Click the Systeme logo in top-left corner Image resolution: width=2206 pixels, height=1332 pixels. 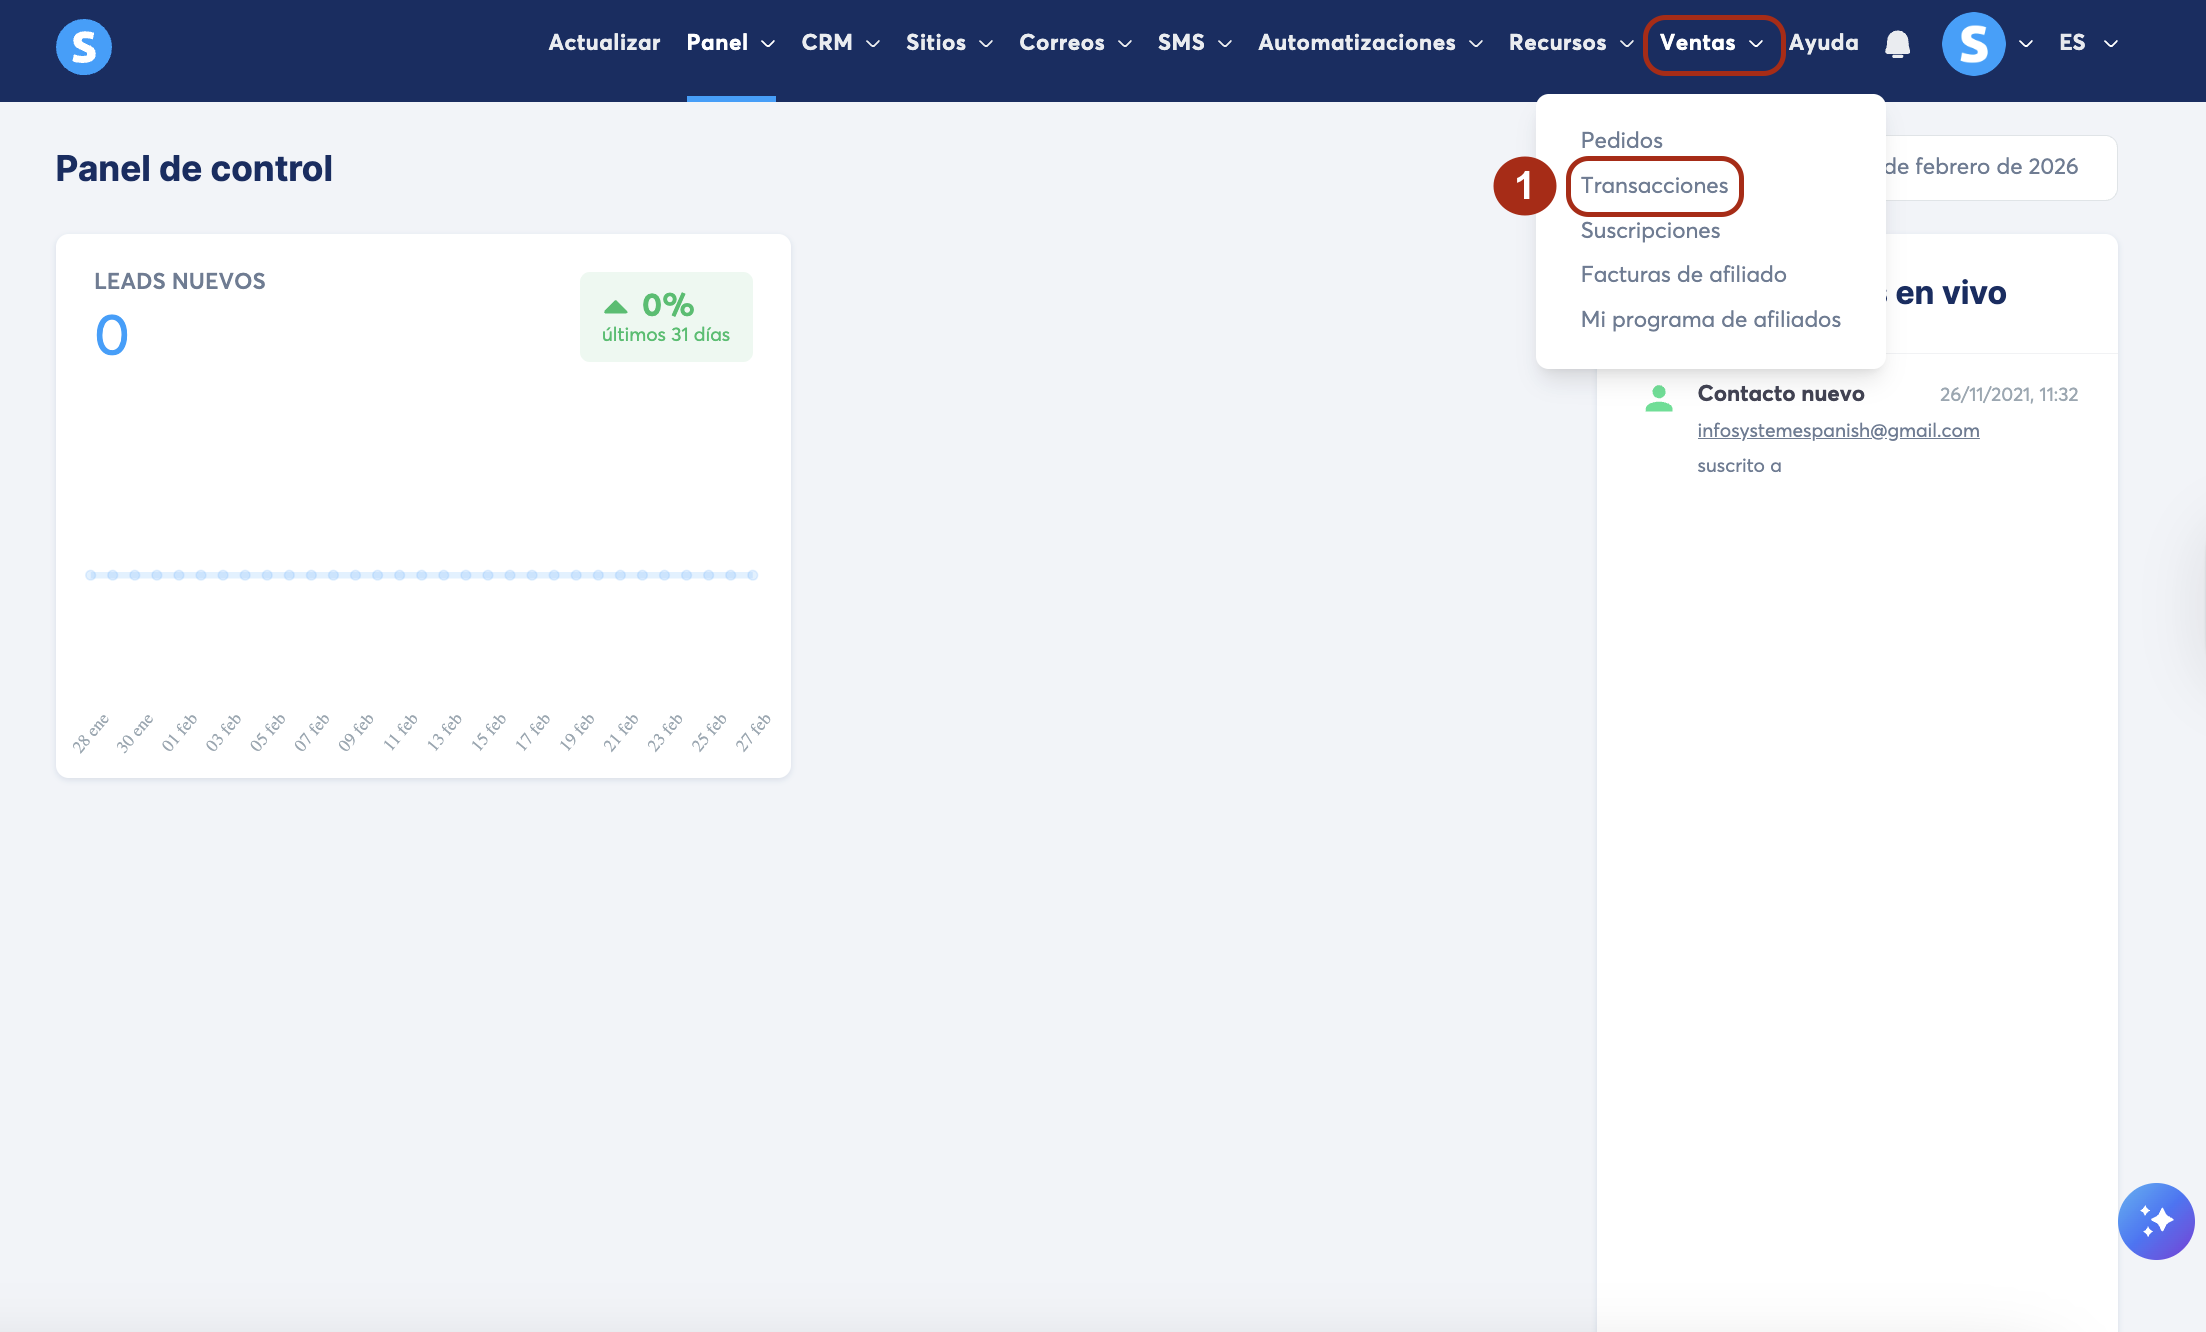tap(84, 46)
